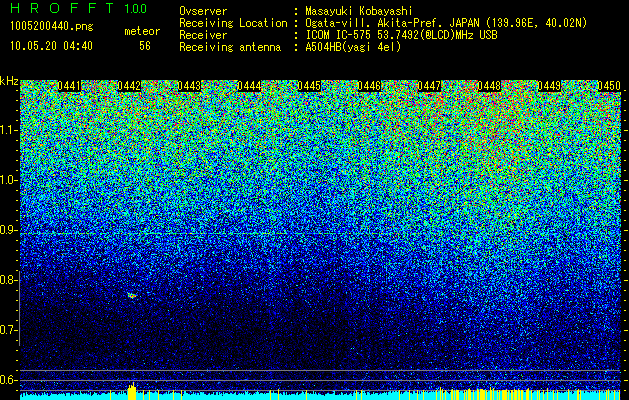
Task: Click the 0450 time marker
Action: (x=609, y=86)
